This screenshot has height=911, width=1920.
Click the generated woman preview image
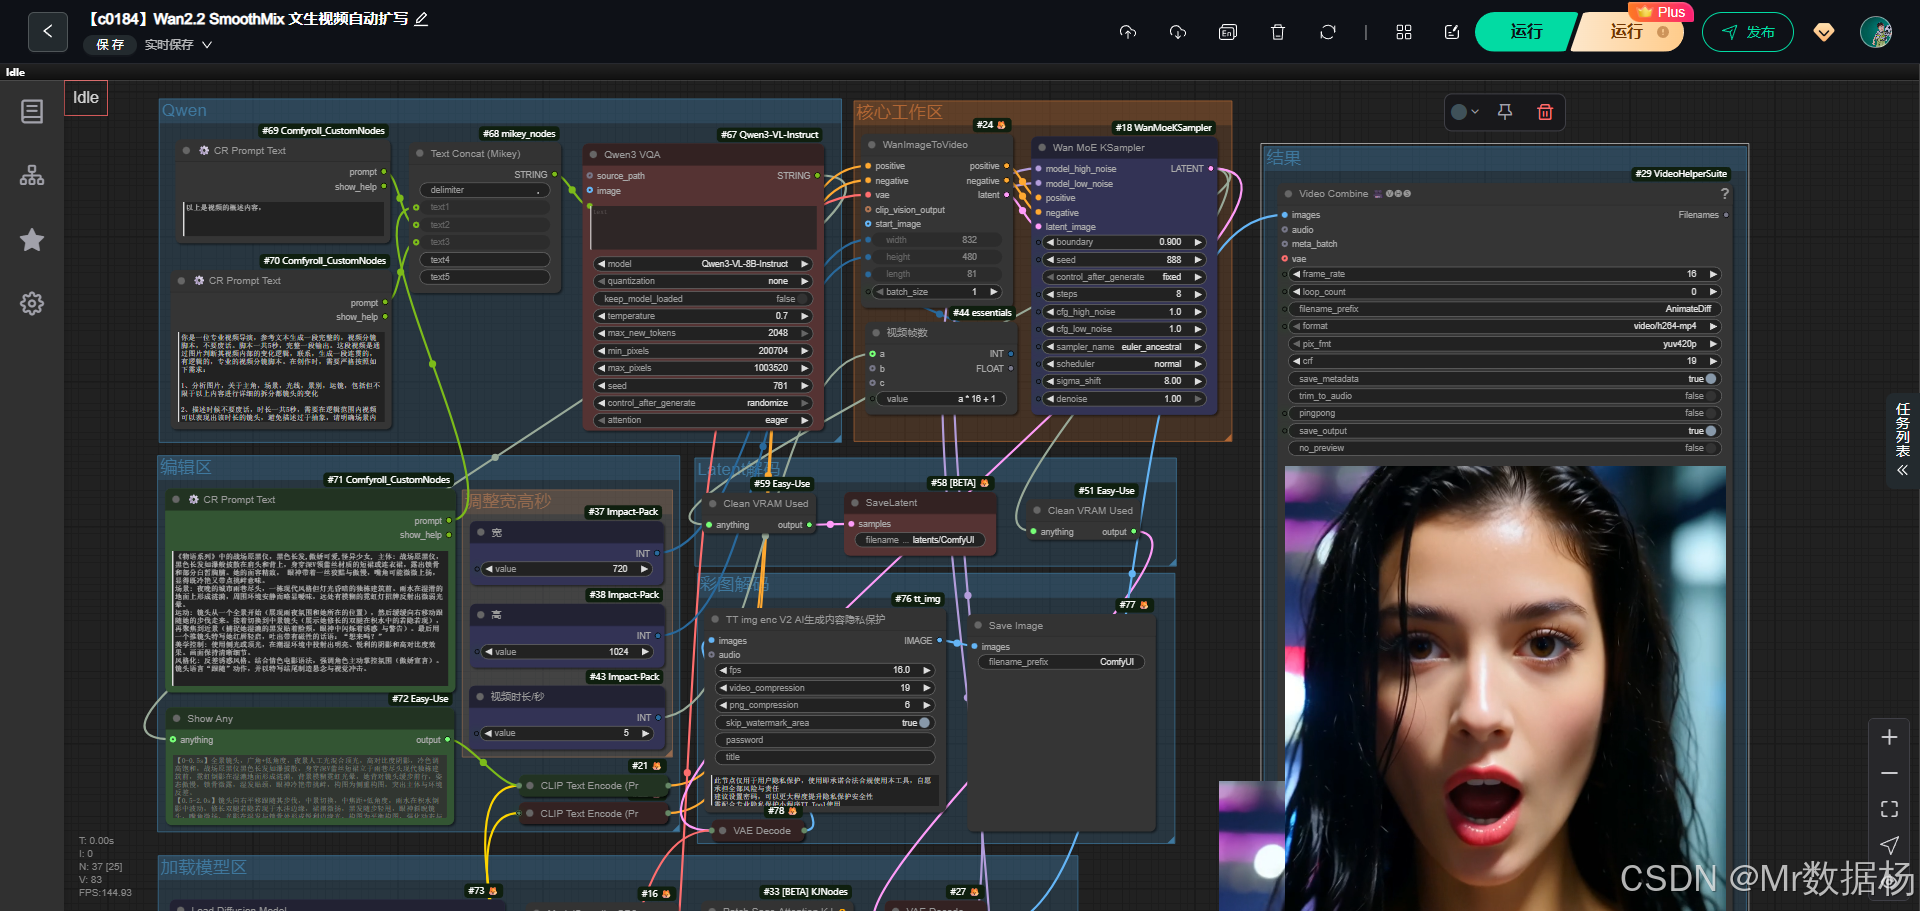1505,688
